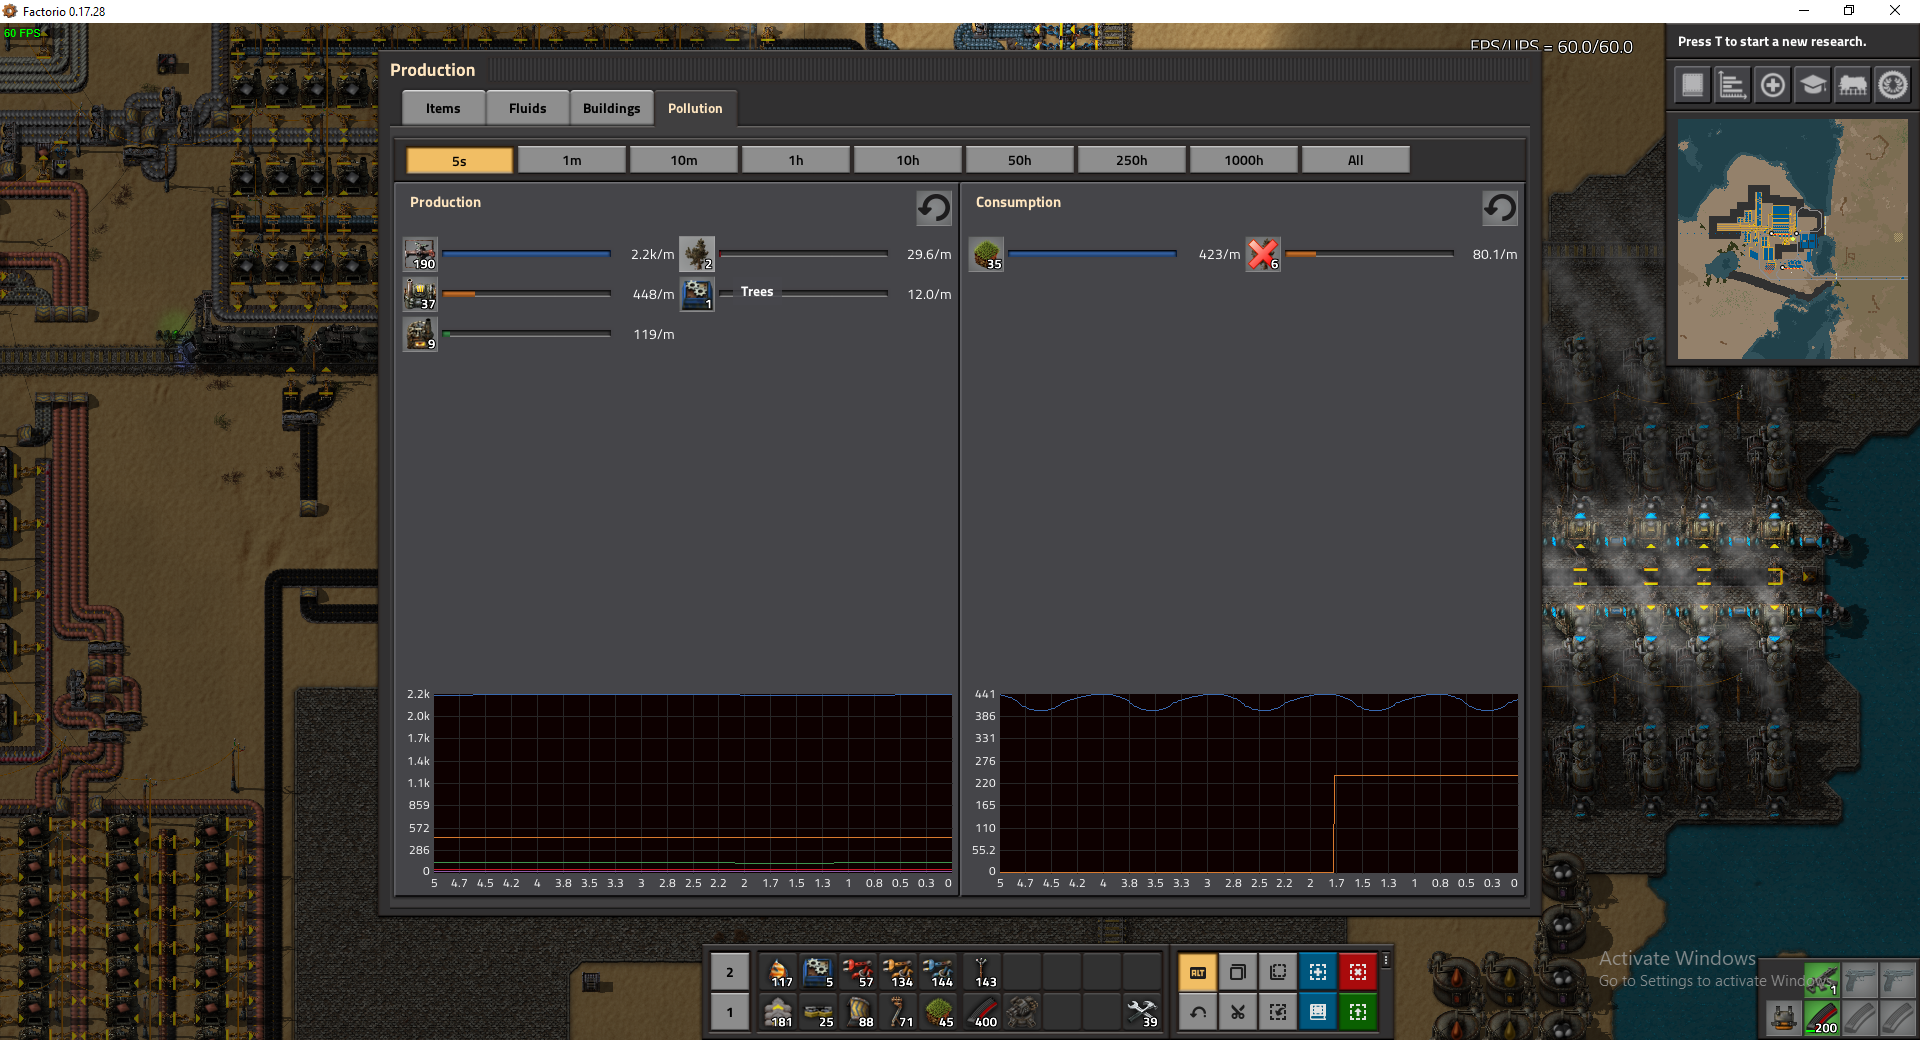1920x1040 pixels.
Task: Reset the Production panel graph
Action: click(x=934, y=208)
